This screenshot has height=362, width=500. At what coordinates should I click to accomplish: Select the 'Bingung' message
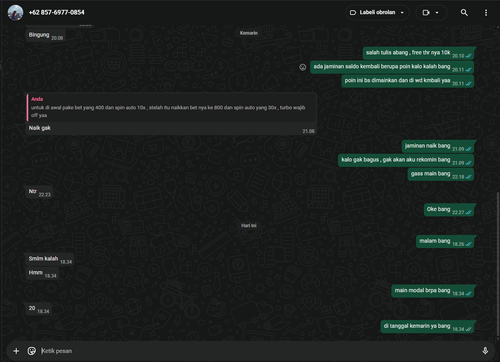(x=45, y=35)
